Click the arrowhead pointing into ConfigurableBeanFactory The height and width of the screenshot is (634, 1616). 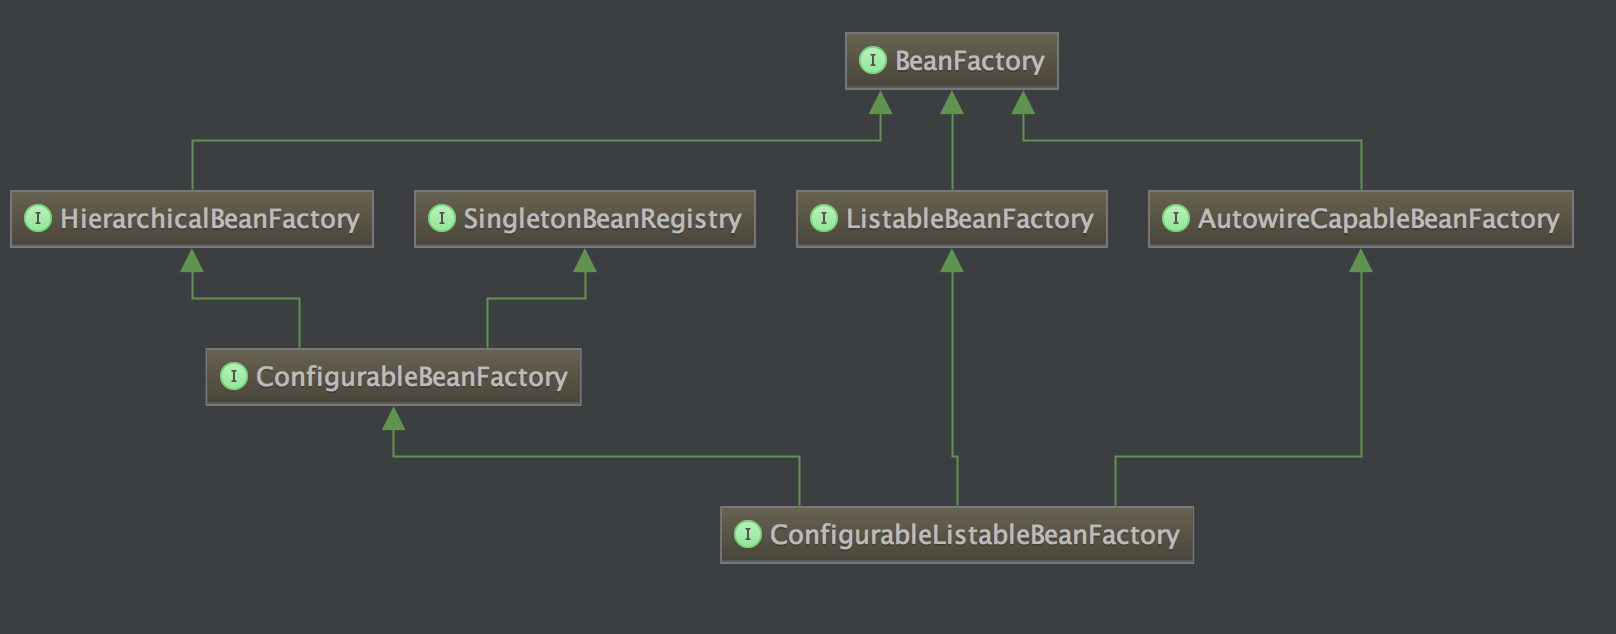pyautogui.click(x=394, y=419)
